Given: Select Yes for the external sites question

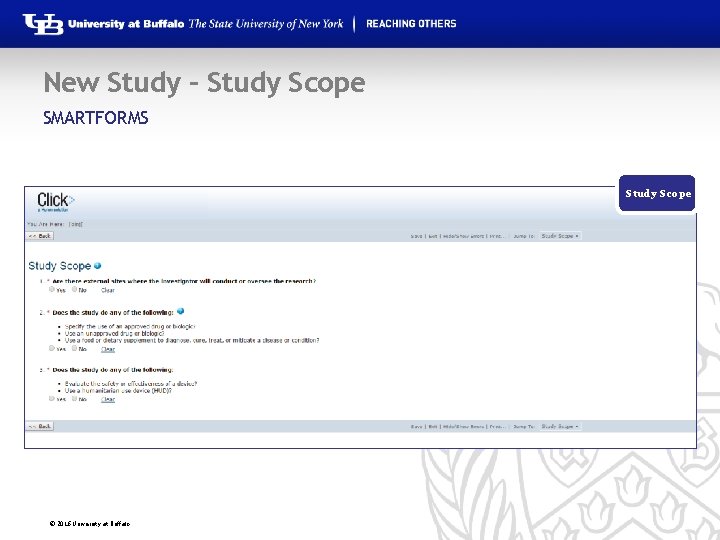Looking at the screenshot, I should click(x=52, y=289).
